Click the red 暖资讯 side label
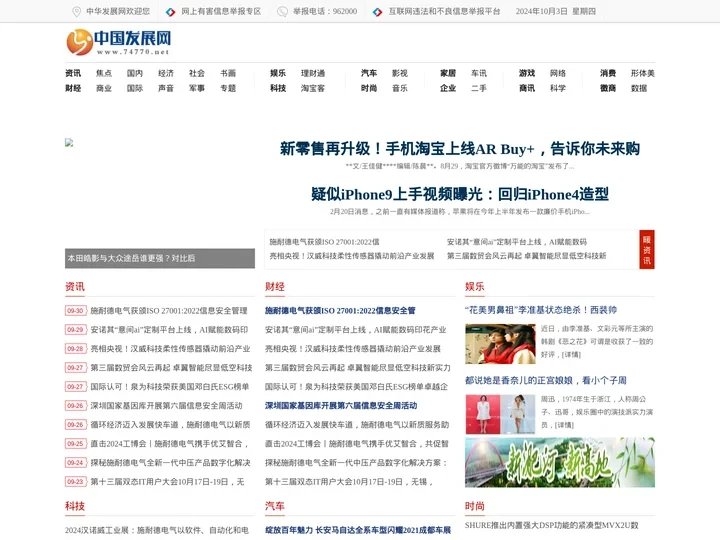The height and width of the screenshot is (540, 720). 647,249
